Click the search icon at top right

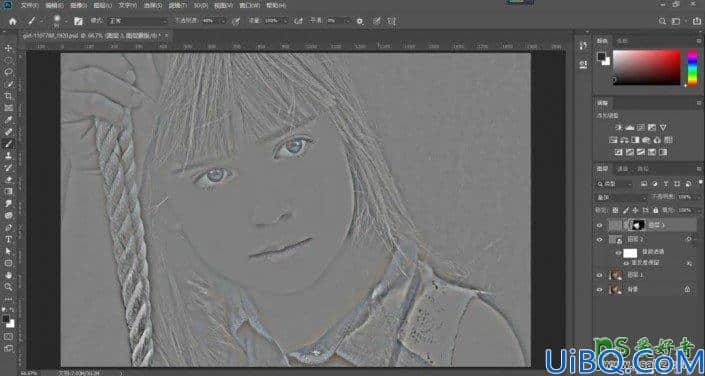662,21
